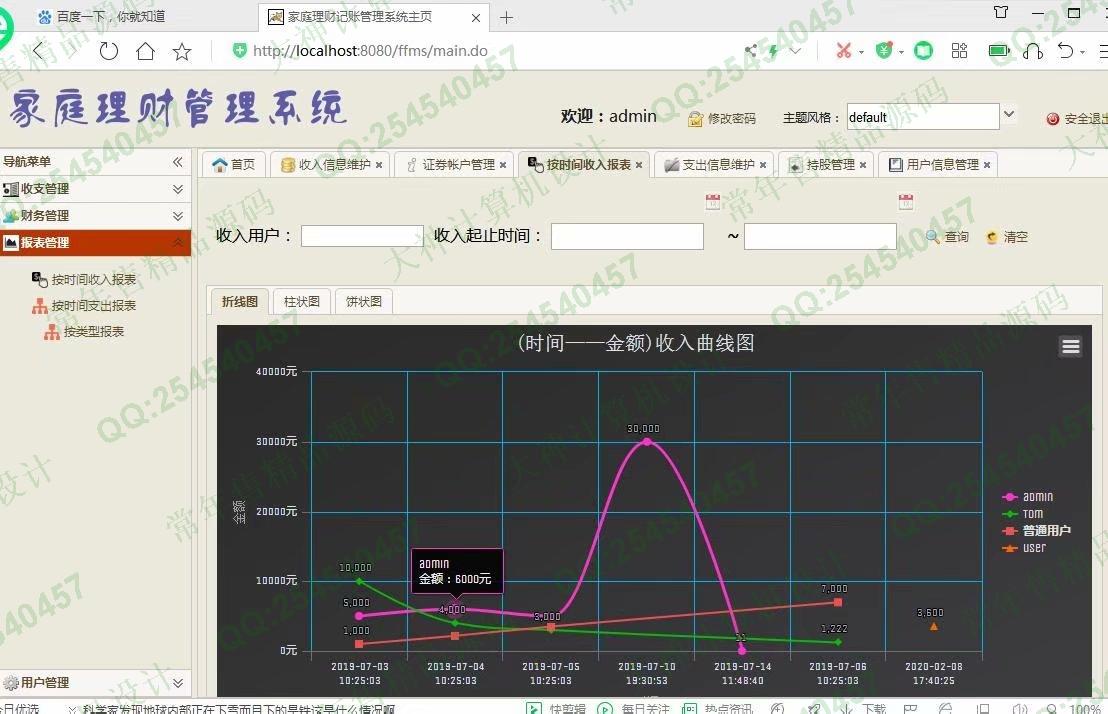Toggle the admin series in chart legend
Screen dimensions: 1108x714
(1028, 497)
